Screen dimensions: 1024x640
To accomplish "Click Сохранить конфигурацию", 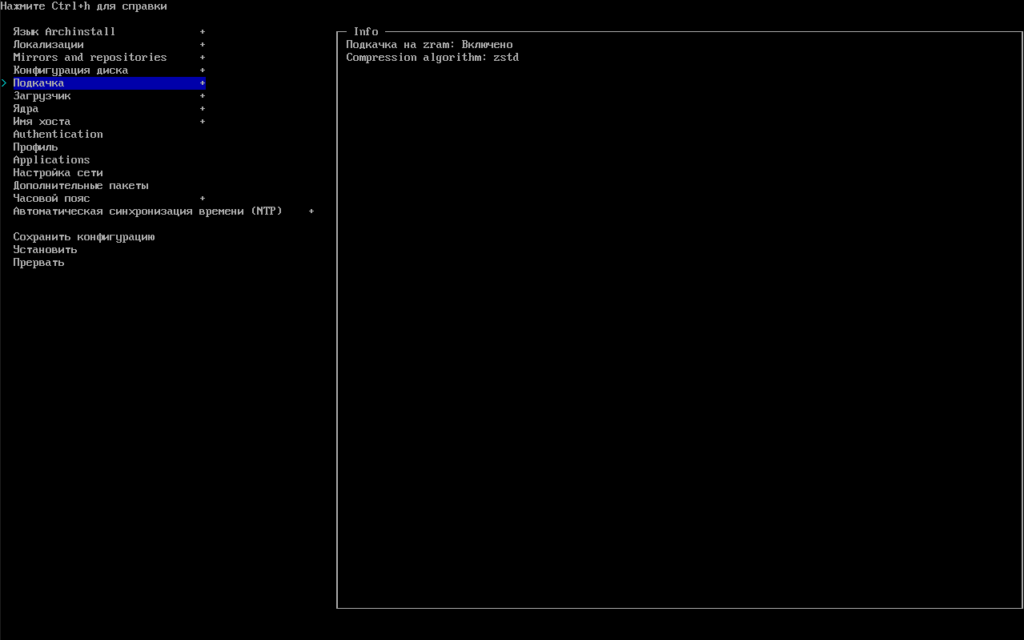I will tap(83, 237).
